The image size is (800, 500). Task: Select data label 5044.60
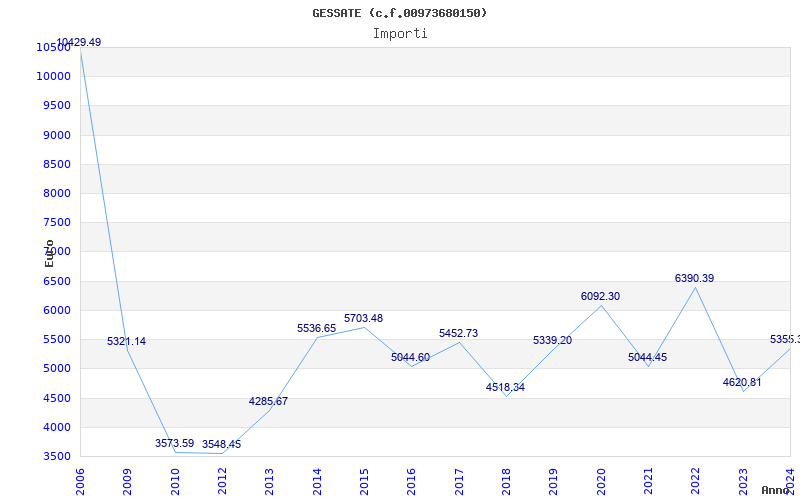tap(411, 358)
